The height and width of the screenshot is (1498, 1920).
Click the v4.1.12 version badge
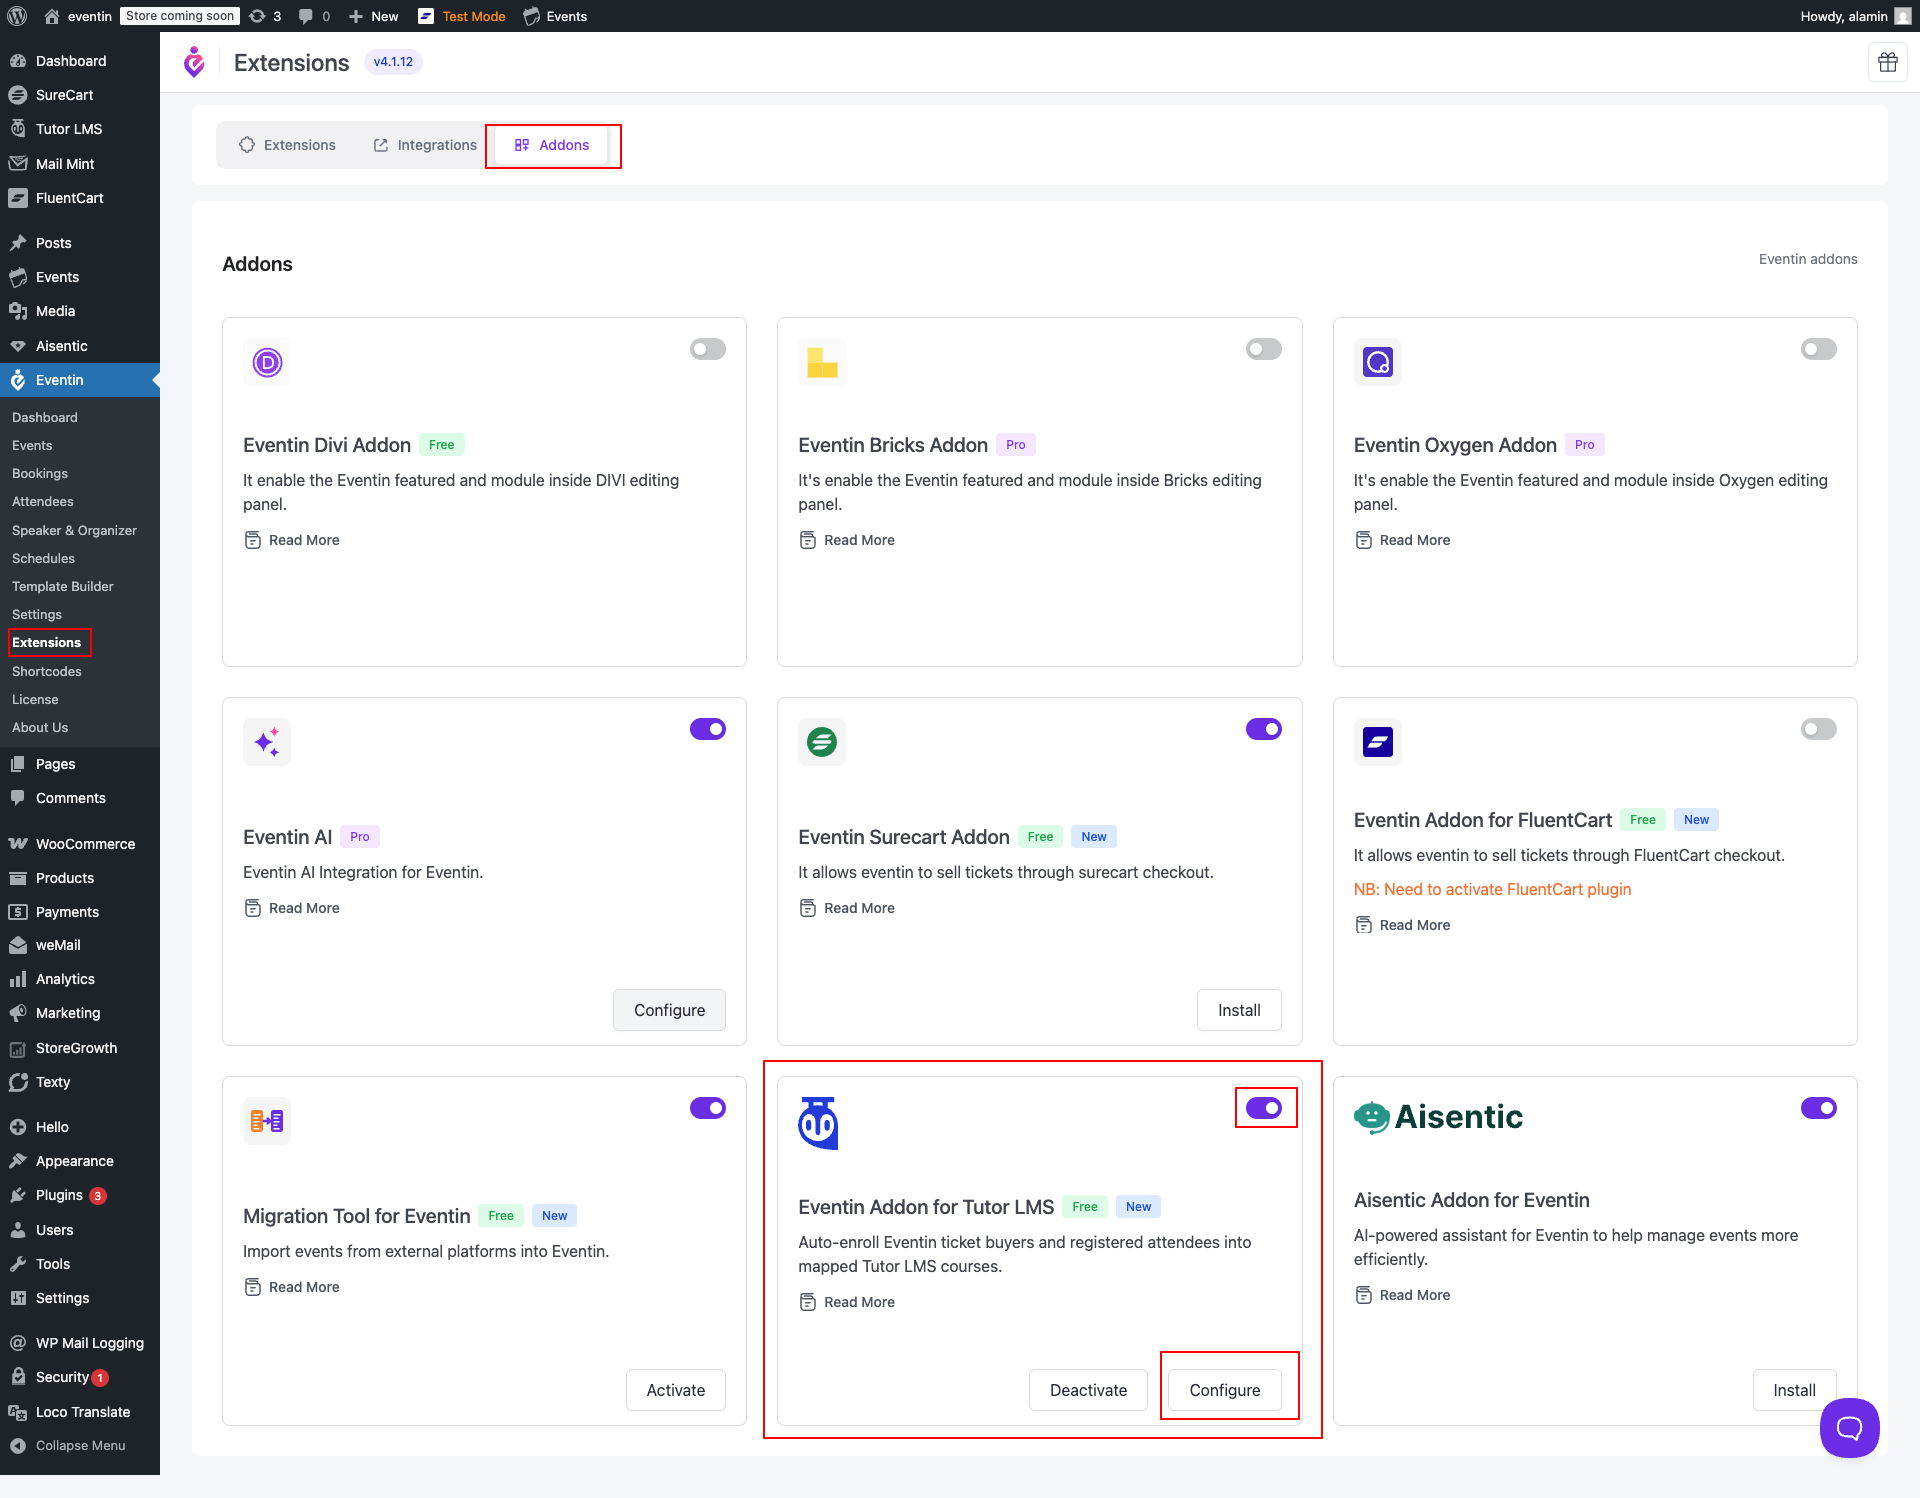[x=393, y=62]
